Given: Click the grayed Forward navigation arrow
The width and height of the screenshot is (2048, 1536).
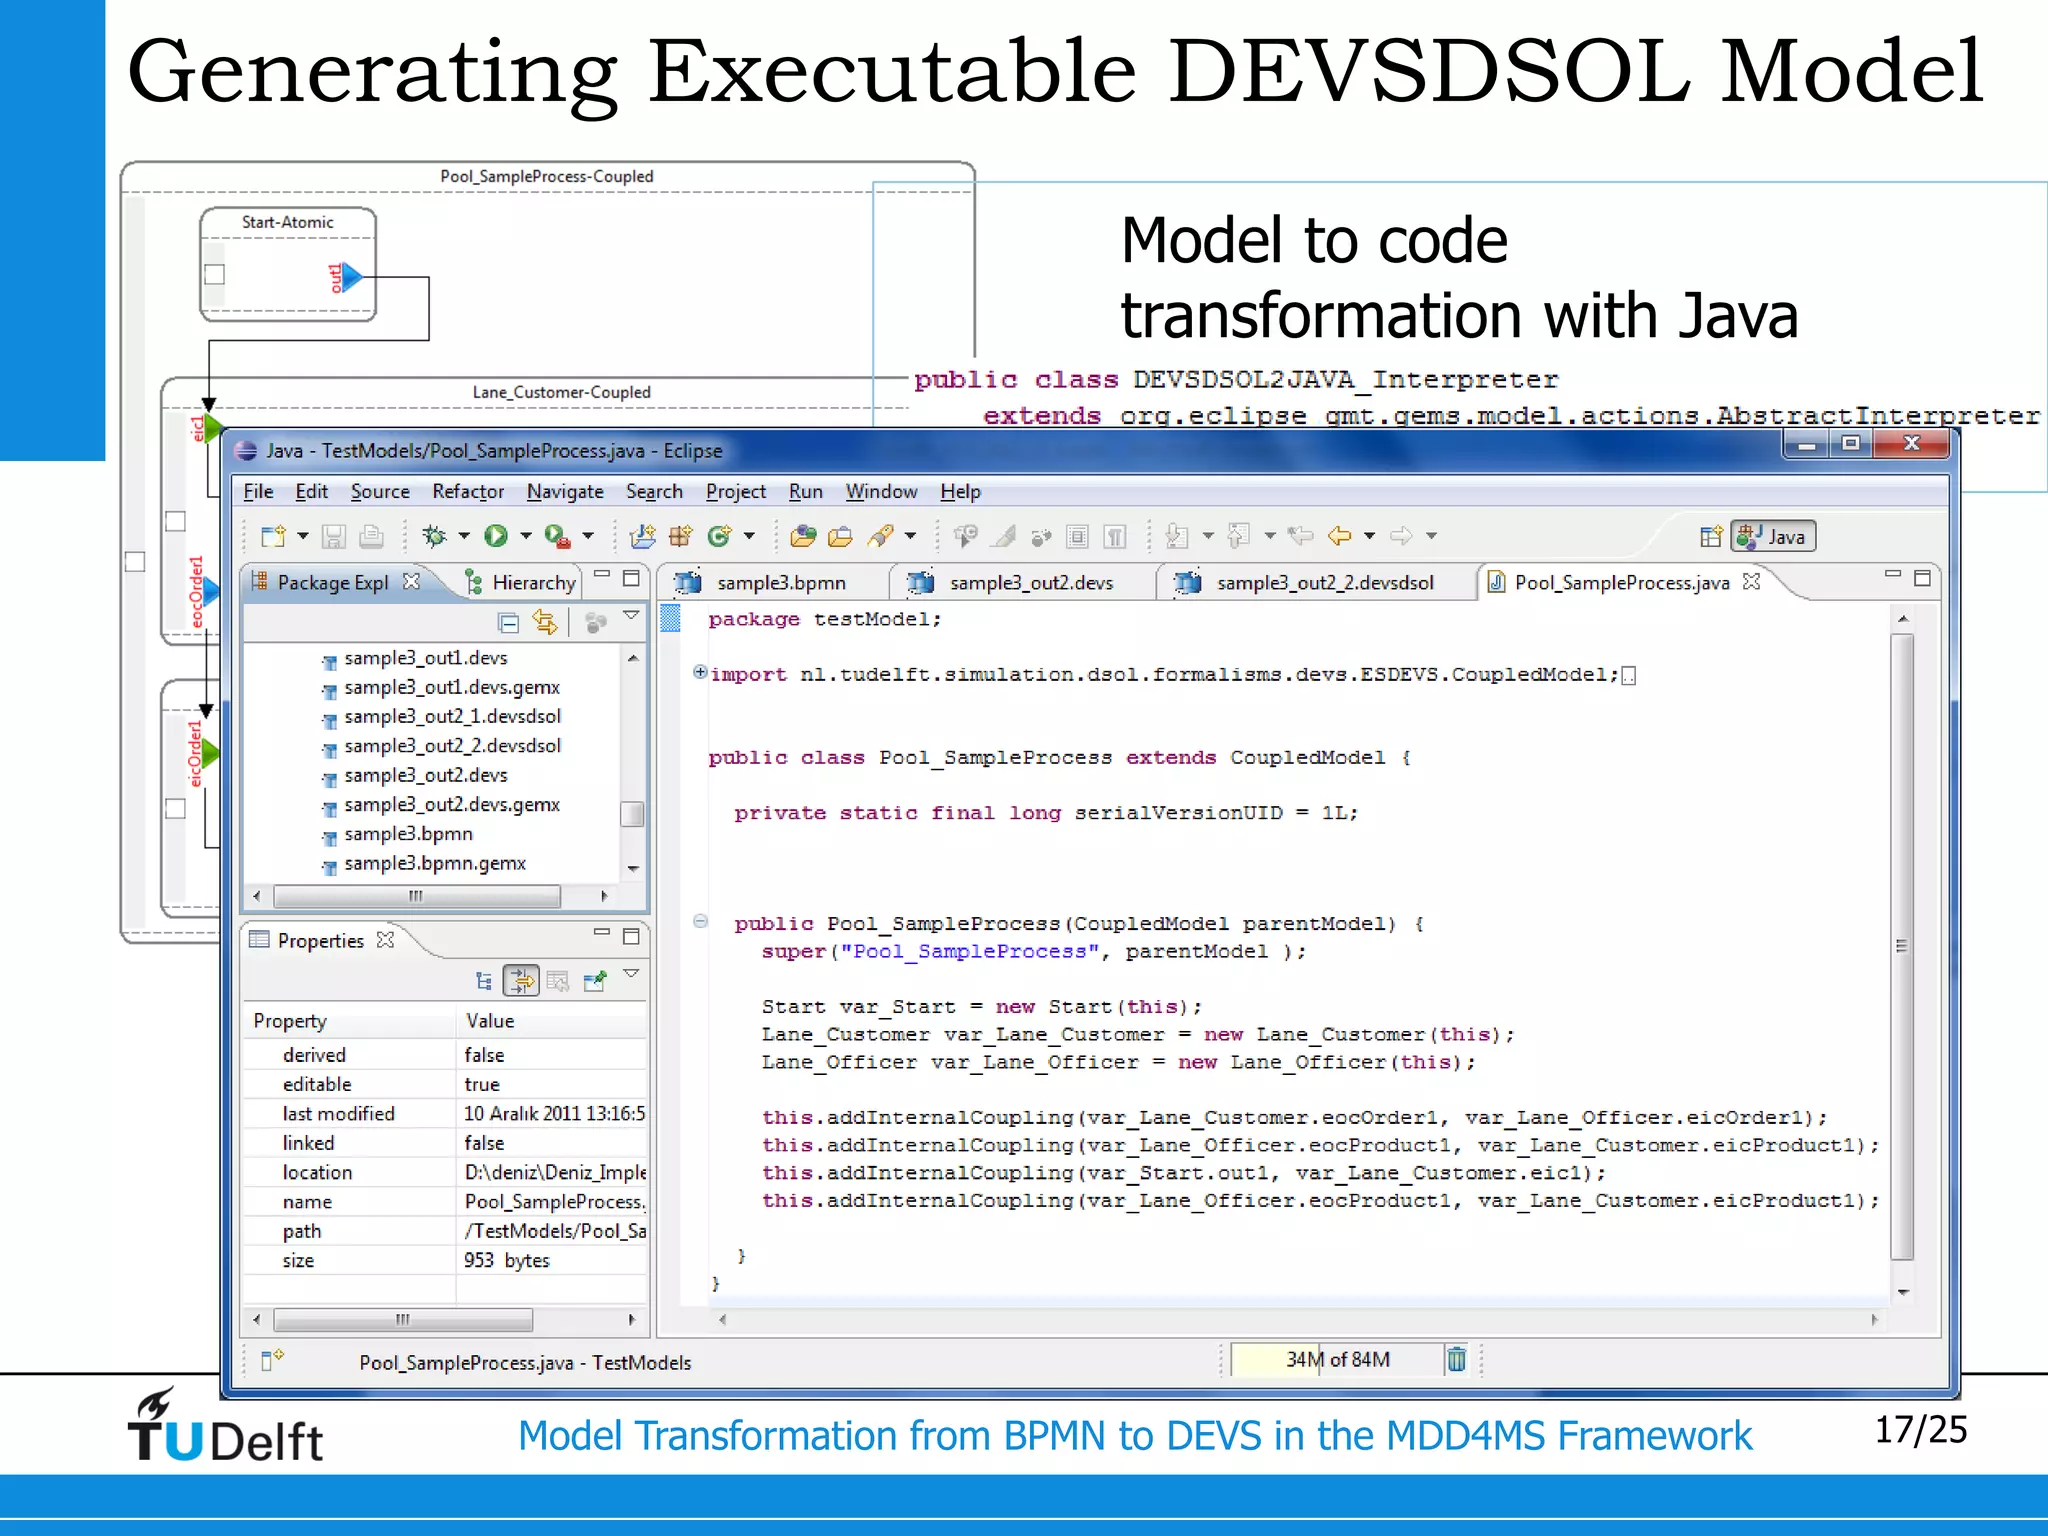Looking at the screenshot, I should [x=1401, y=537].
